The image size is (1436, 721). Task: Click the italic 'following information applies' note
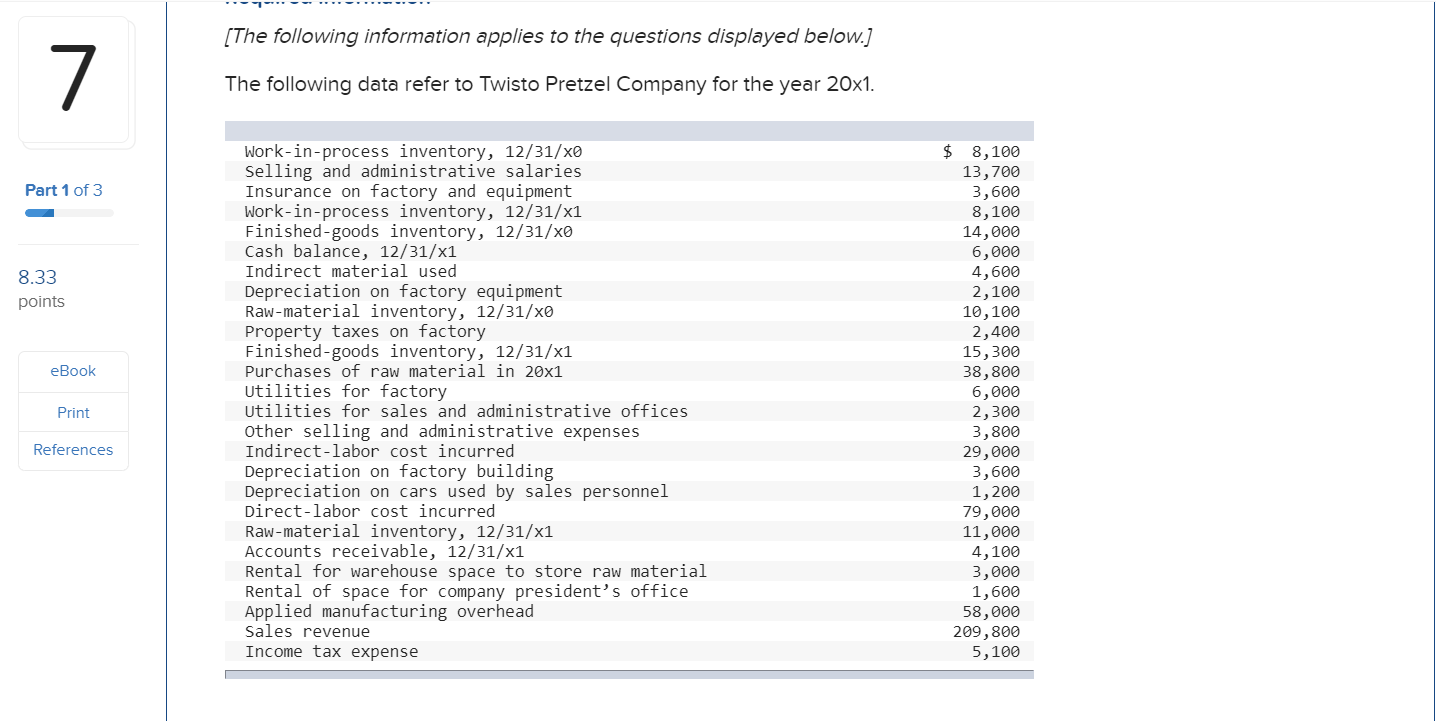(x=548, y=37)
